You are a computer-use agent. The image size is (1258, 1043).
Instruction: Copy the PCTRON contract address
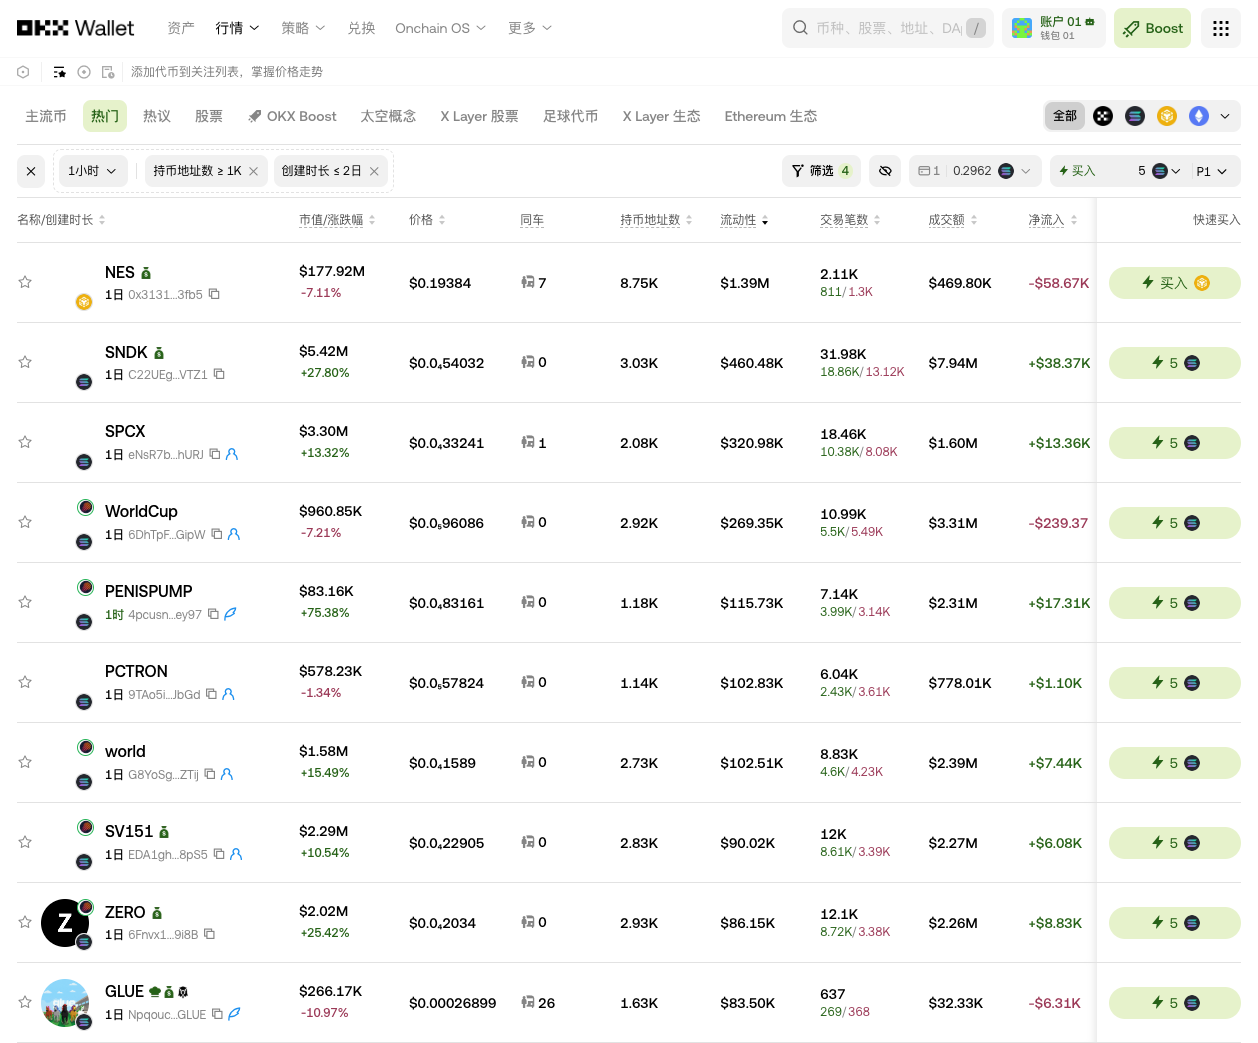(211, 694)
